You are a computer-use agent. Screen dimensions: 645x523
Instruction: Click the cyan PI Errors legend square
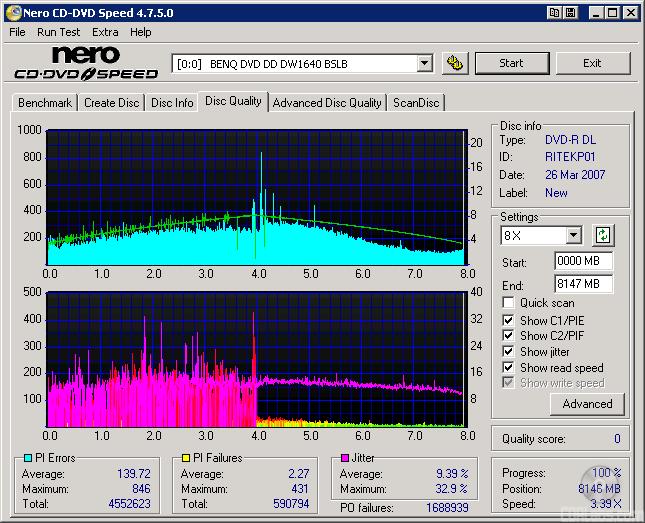(x=27, y=459)
